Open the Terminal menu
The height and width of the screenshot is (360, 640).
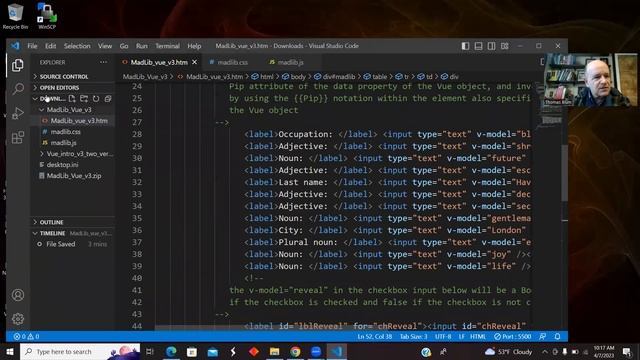167,46
